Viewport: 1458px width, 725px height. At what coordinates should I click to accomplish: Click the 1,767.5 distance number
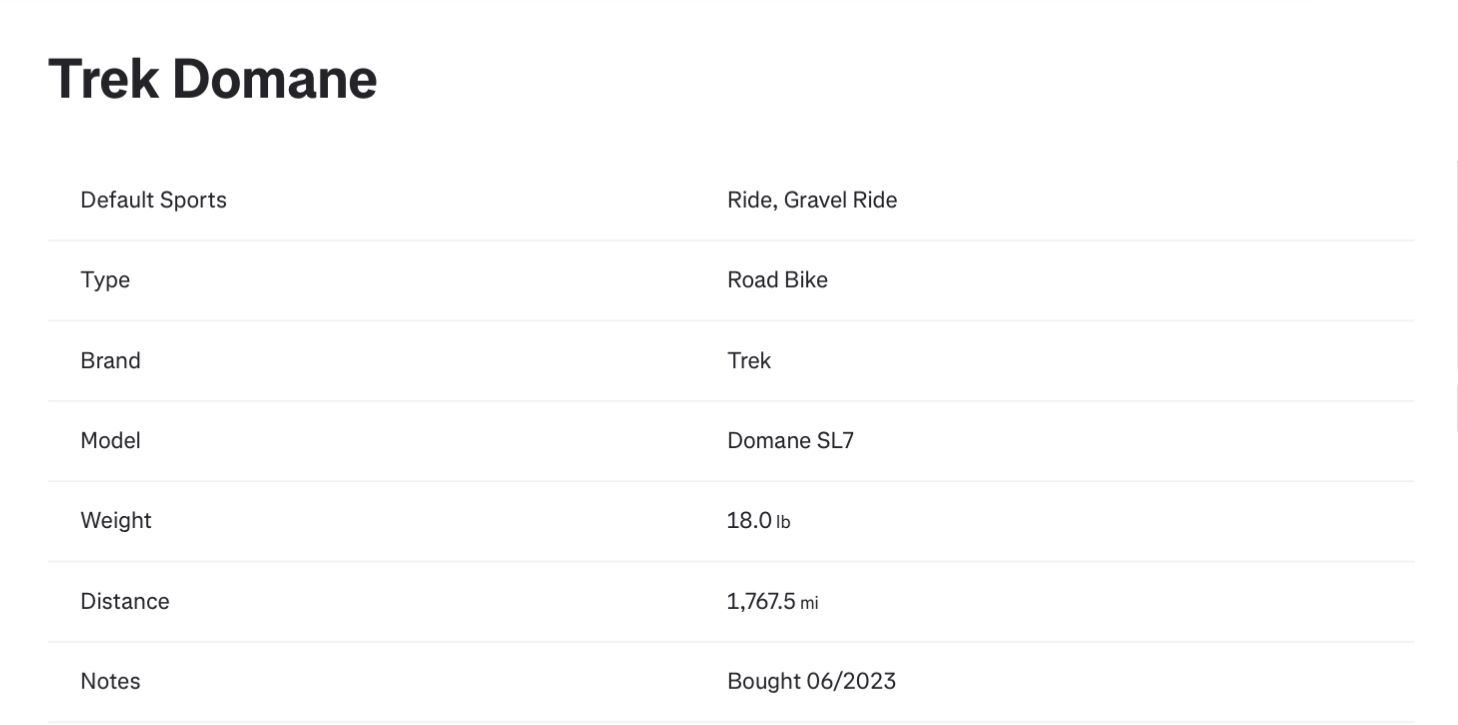[761, 601]
